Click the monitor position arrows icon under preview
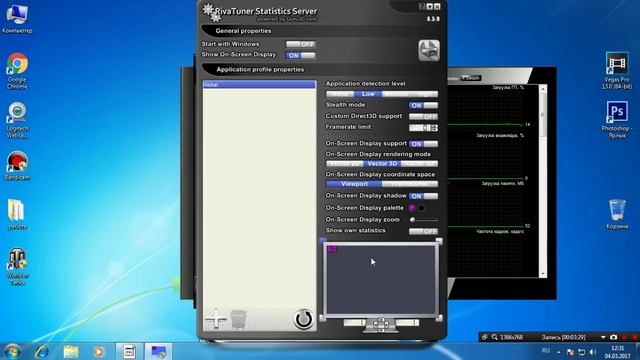 point(381,324)
